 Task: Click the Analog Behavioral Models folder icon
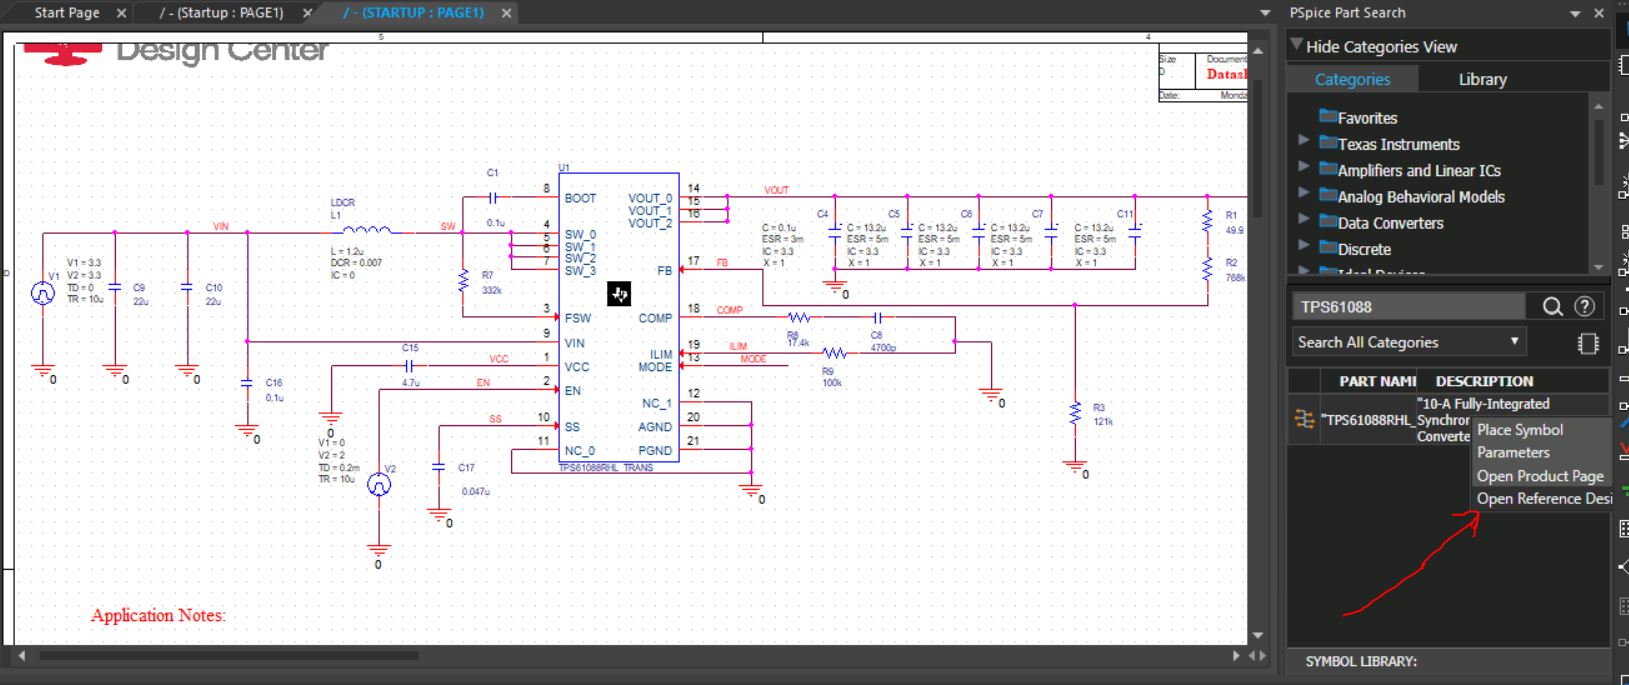click(1328, 196)
